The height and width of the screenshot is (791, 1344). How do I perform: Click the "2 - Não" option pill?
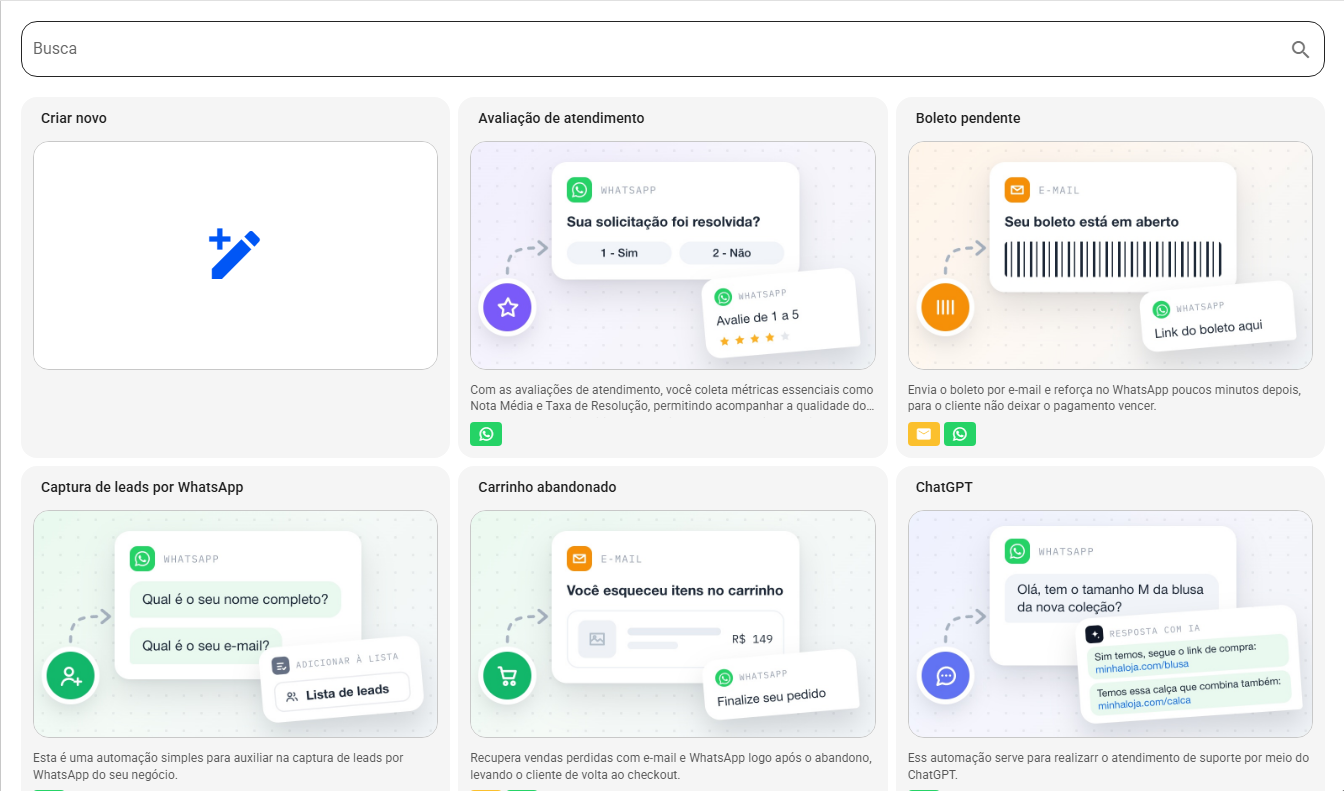point(731,253)
